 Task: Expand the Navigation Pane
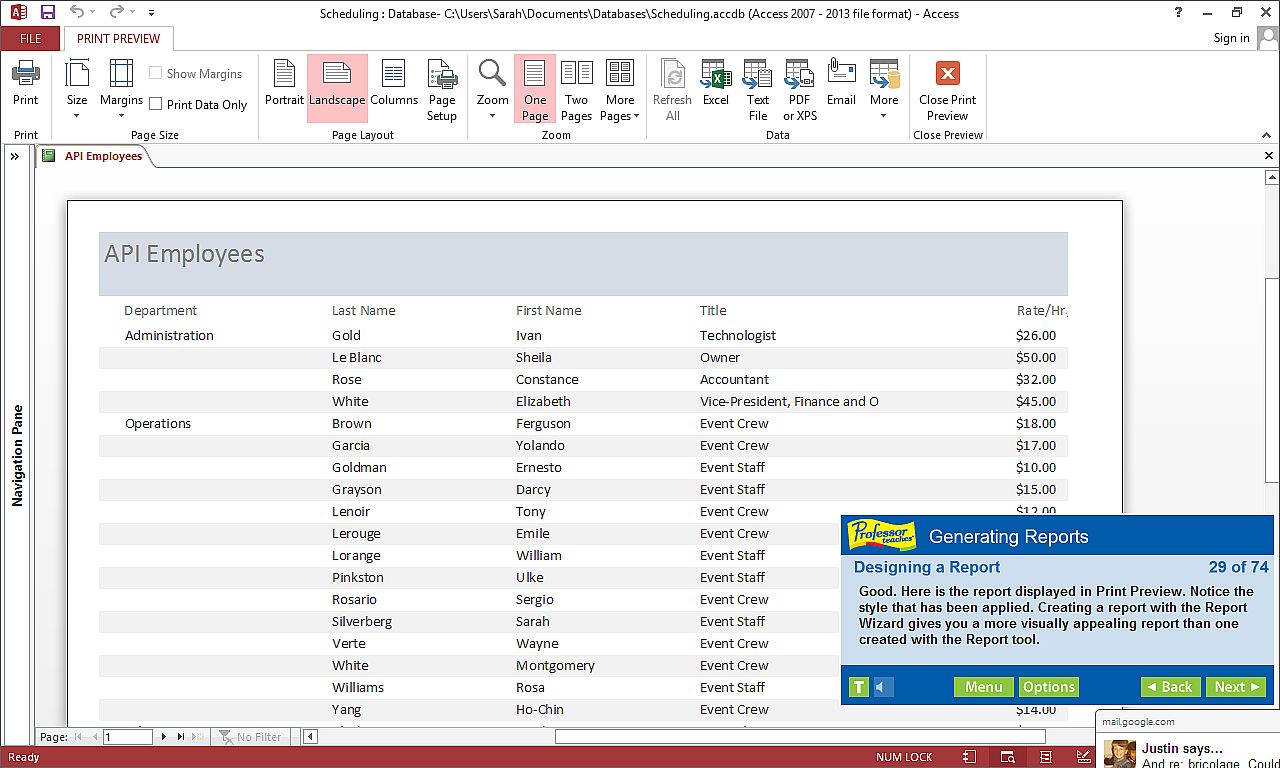pyautogui.click(x=15, y=156)
